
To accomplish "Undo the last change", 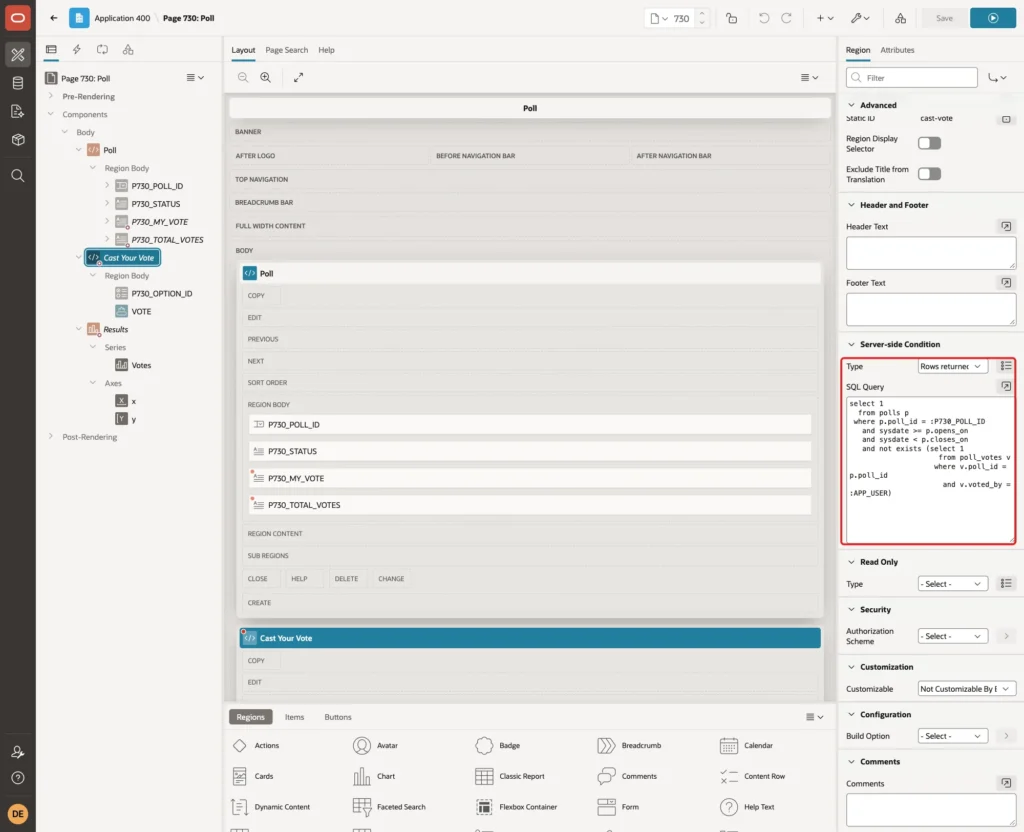I will point(763,18).
